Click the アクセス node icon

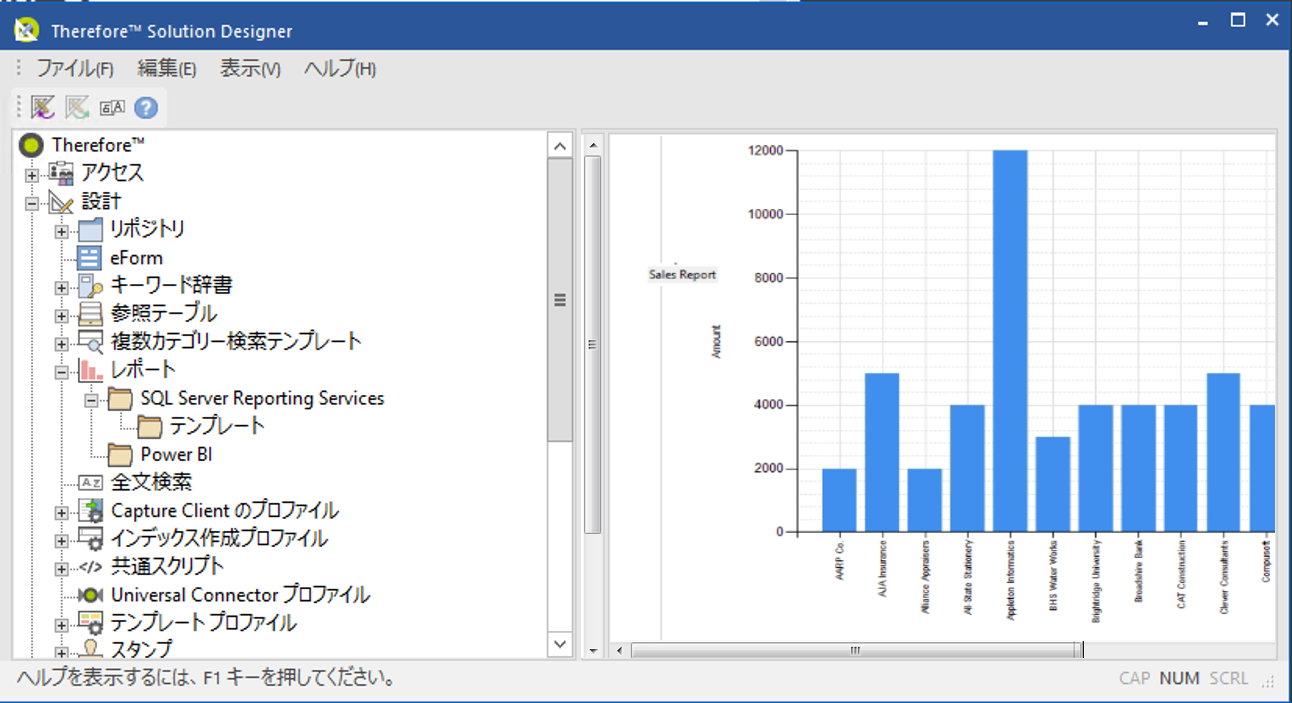tap(61, 173)
